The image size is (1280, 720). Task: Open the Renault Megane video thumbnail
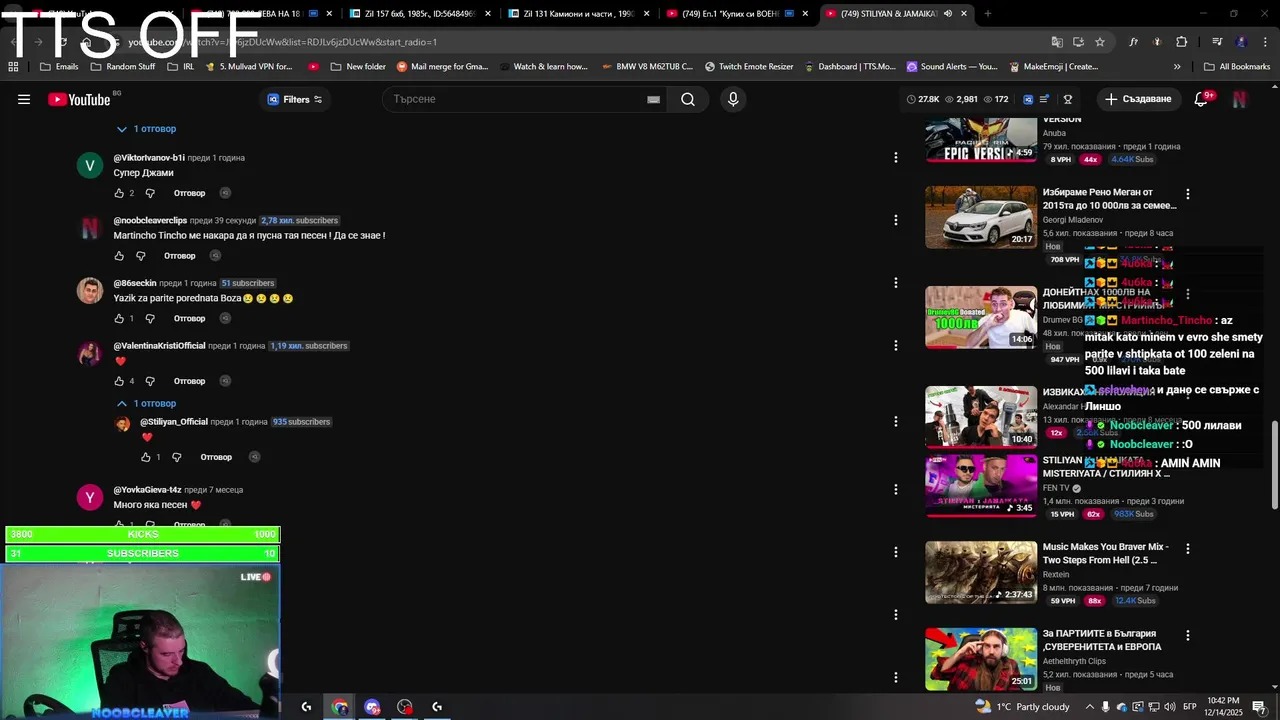pyautogui.click(x=981, y=217)
